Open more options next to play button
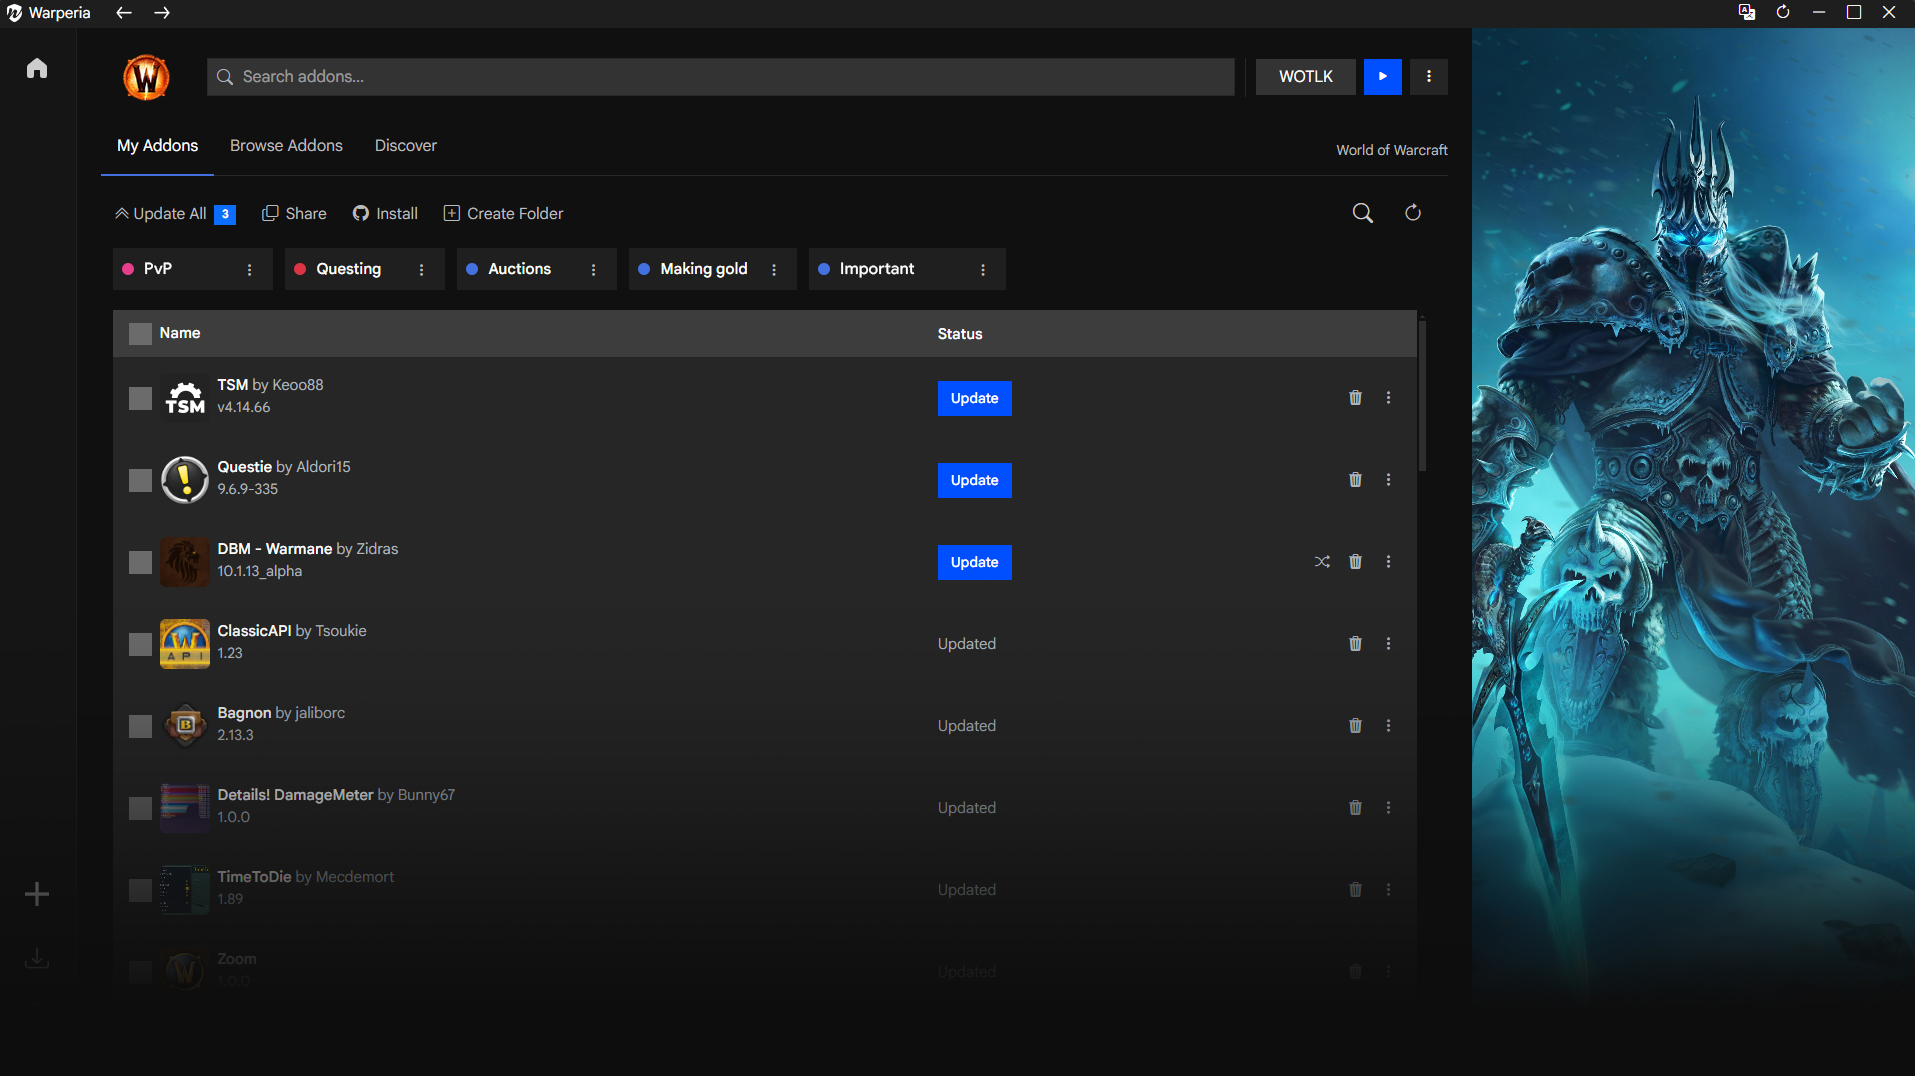 click(x=1428, y=76)
